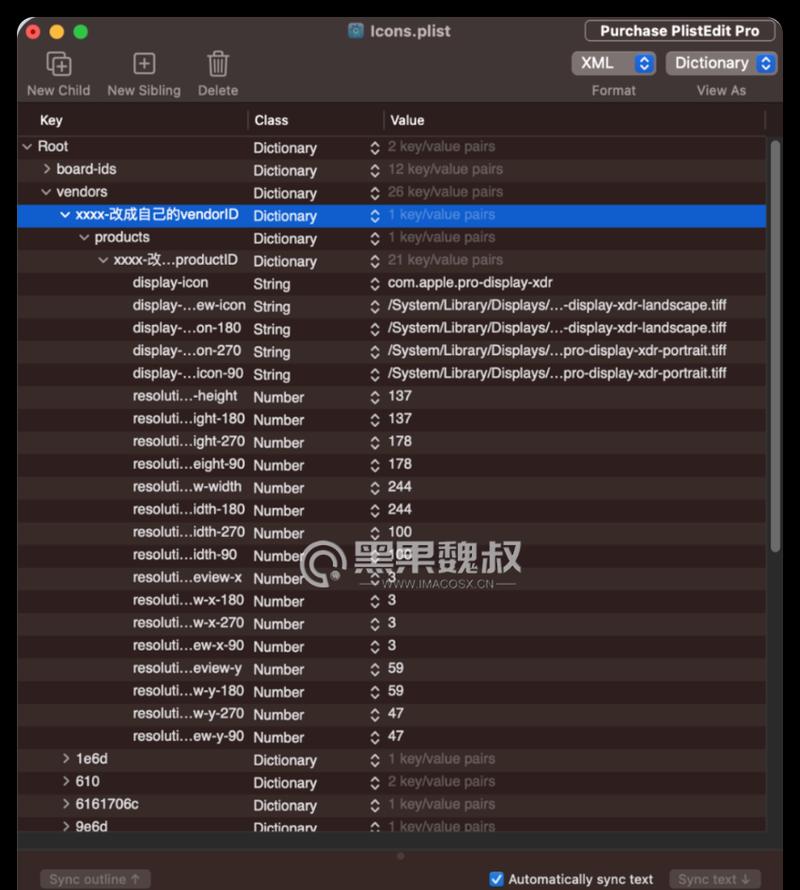Click the Icons.plist document title icon
800x890 pixels.
356,31
